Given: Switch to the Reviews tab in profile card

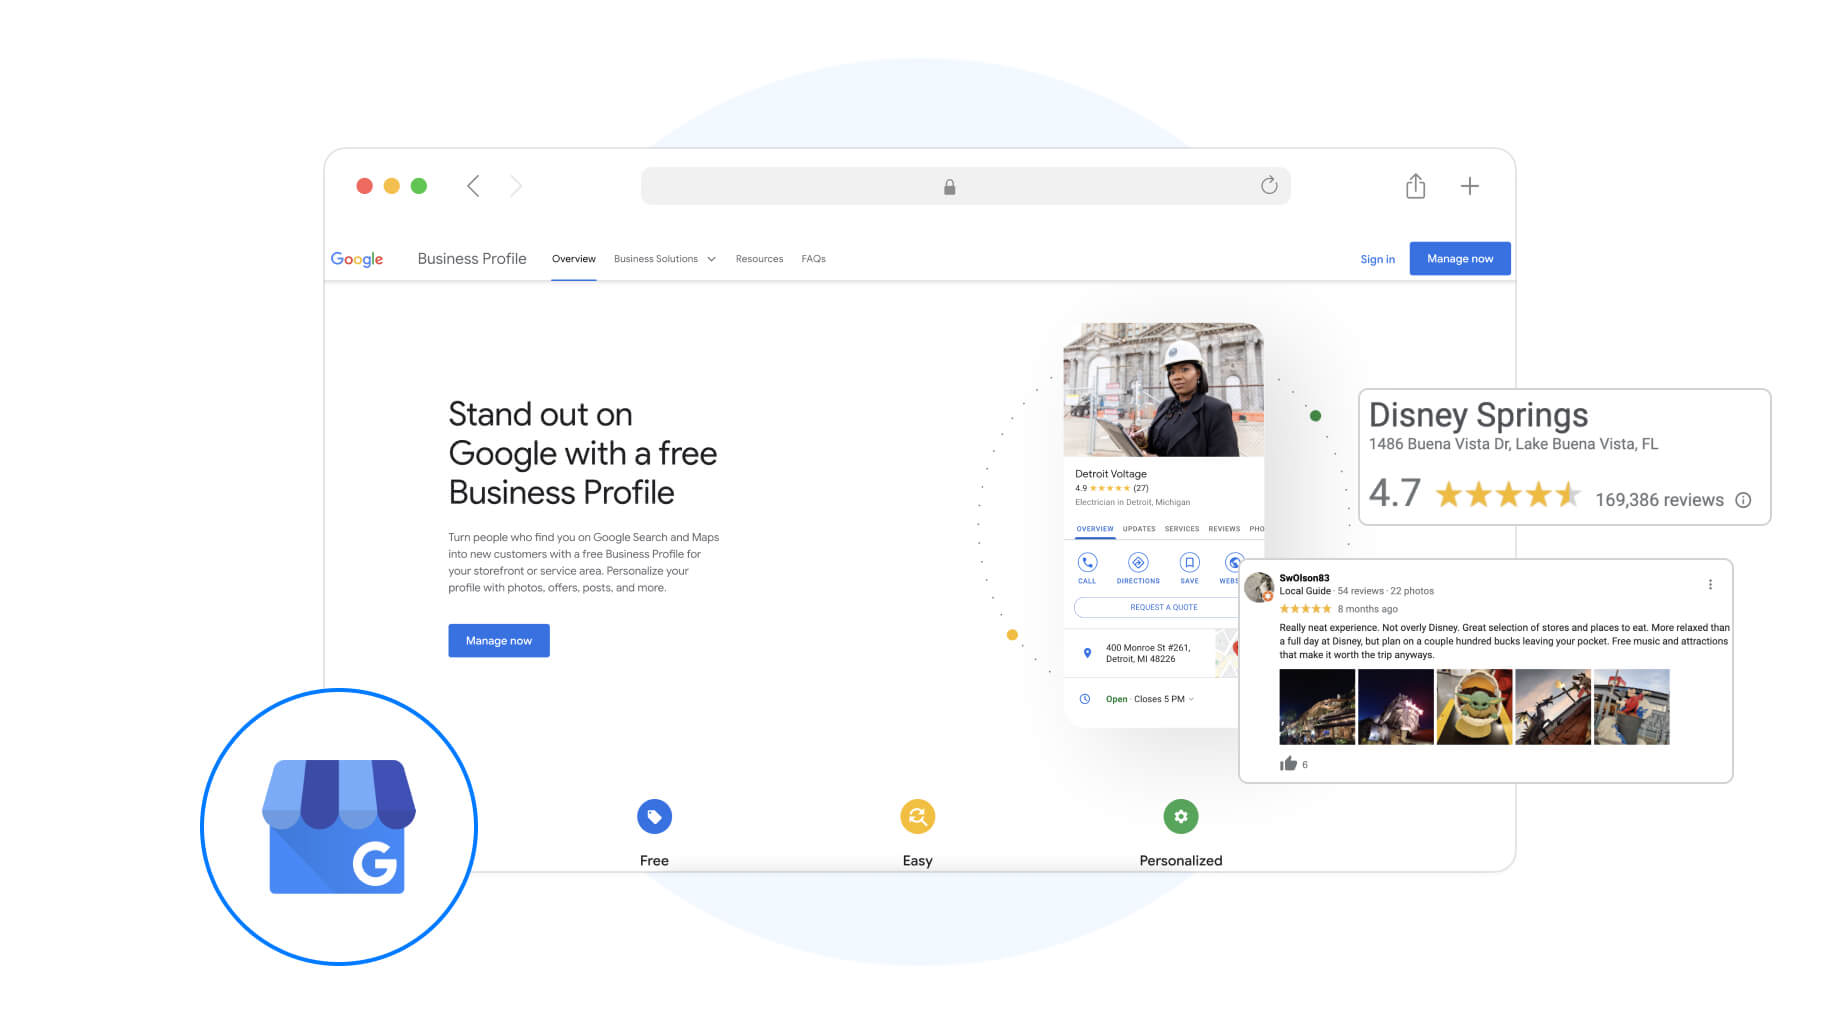Looking at the screenshot, I should (x=1224, y=529).
